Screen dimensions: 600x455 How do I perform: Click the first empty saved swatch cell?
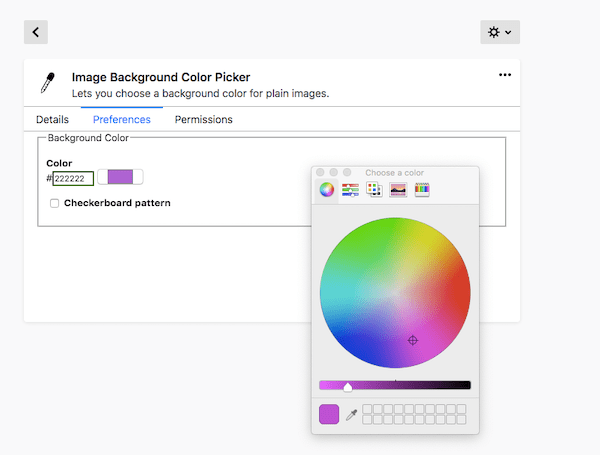pos(367,409)
